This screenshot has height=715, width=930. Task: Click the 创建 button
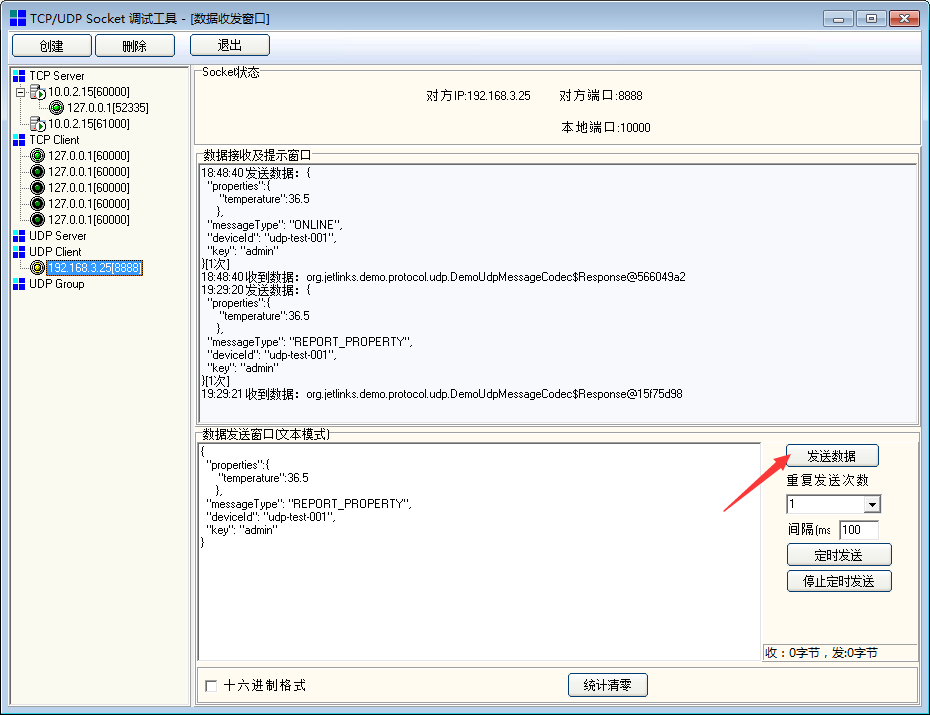point(51,45)
